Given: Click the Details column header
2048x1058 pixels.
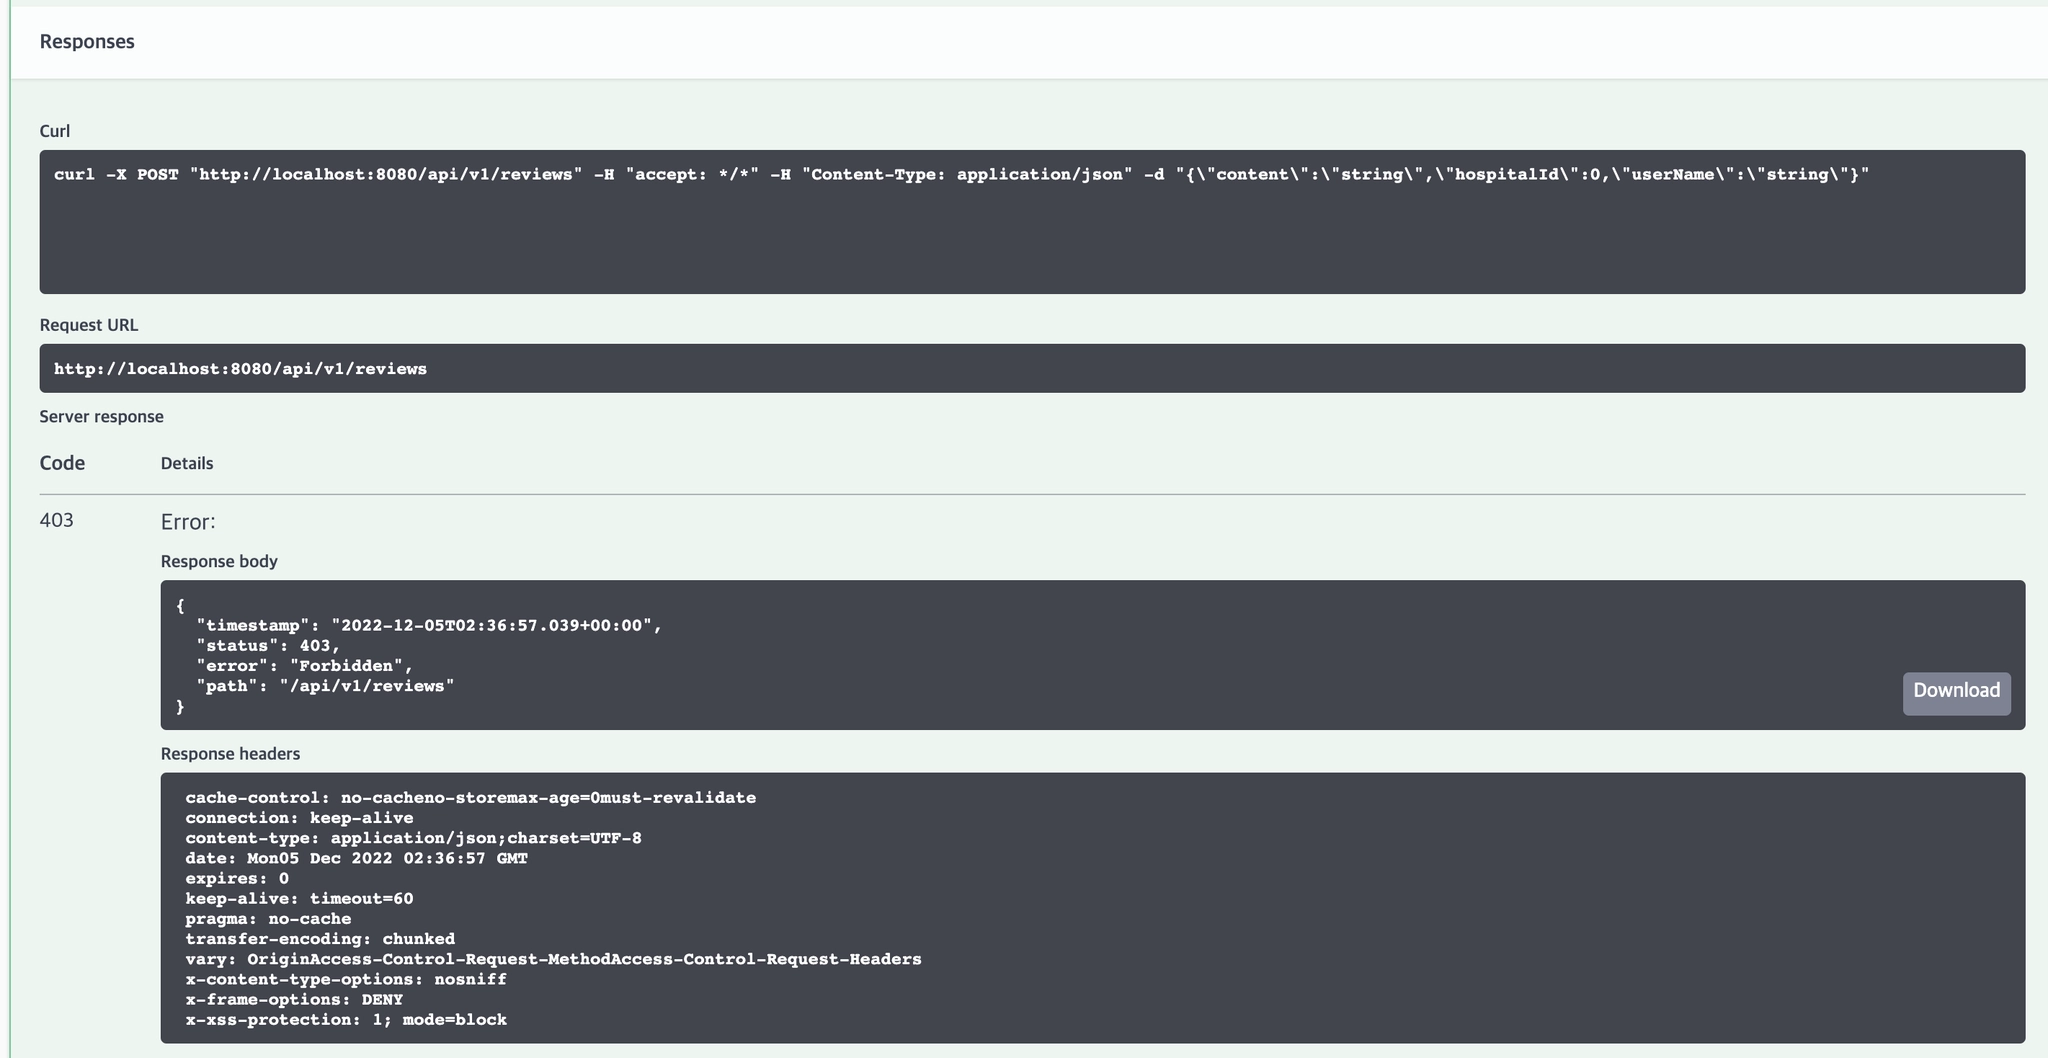Looking at the screenshot, I should 187,463.
